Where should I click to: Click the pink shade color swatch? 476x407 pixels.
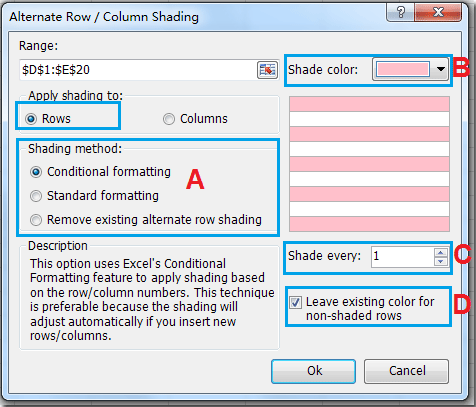click(x=402, y=69)
